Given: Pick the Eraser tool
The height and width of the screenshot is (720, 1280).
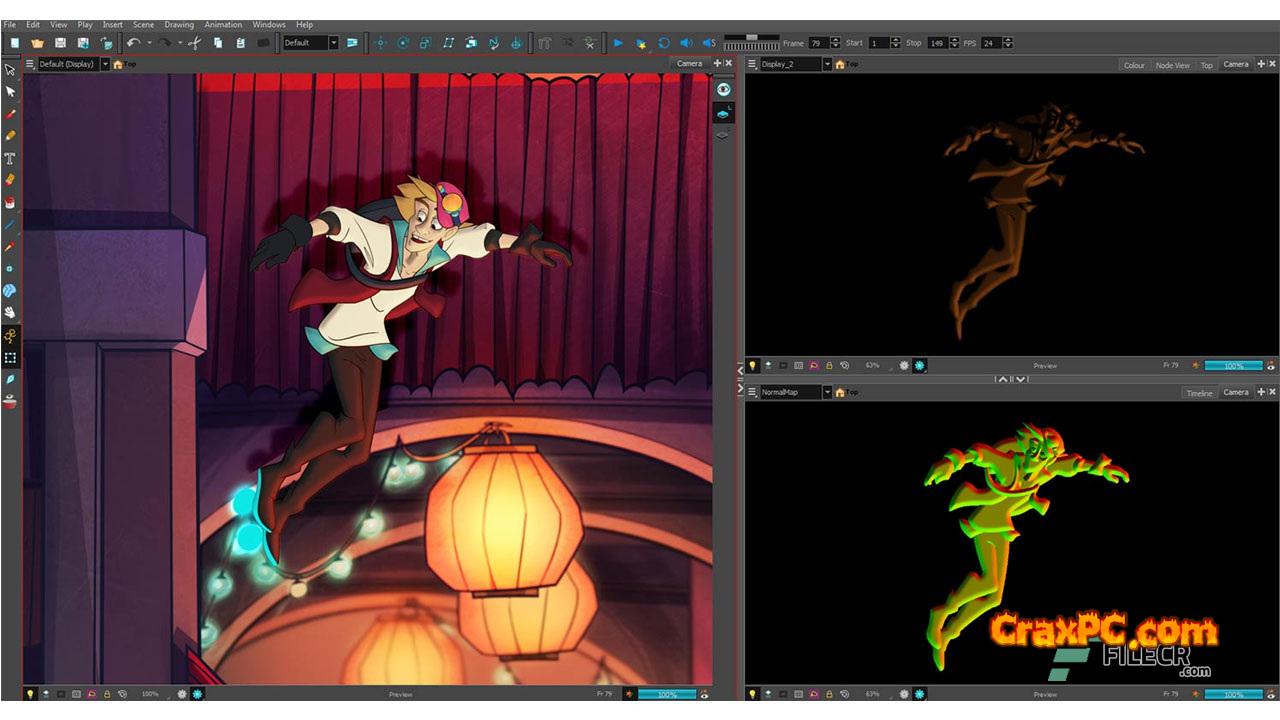Looking at the screenshot, I should [x=10, y=180].
